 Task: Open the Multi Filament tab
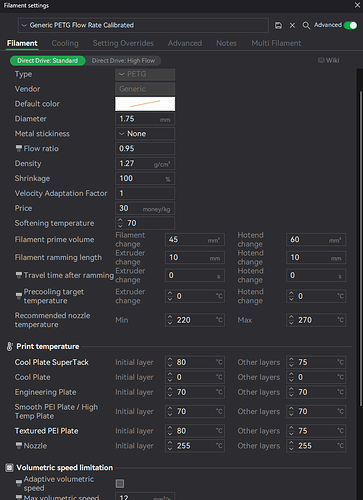point(276,43)
